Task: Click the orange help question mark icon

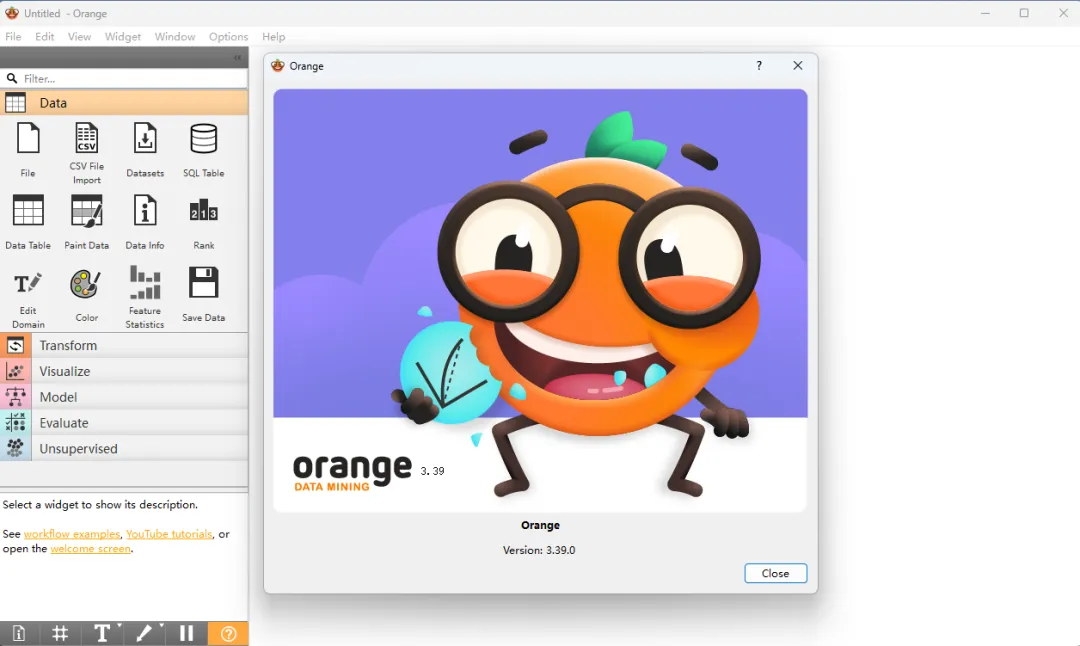Action: 228,634
